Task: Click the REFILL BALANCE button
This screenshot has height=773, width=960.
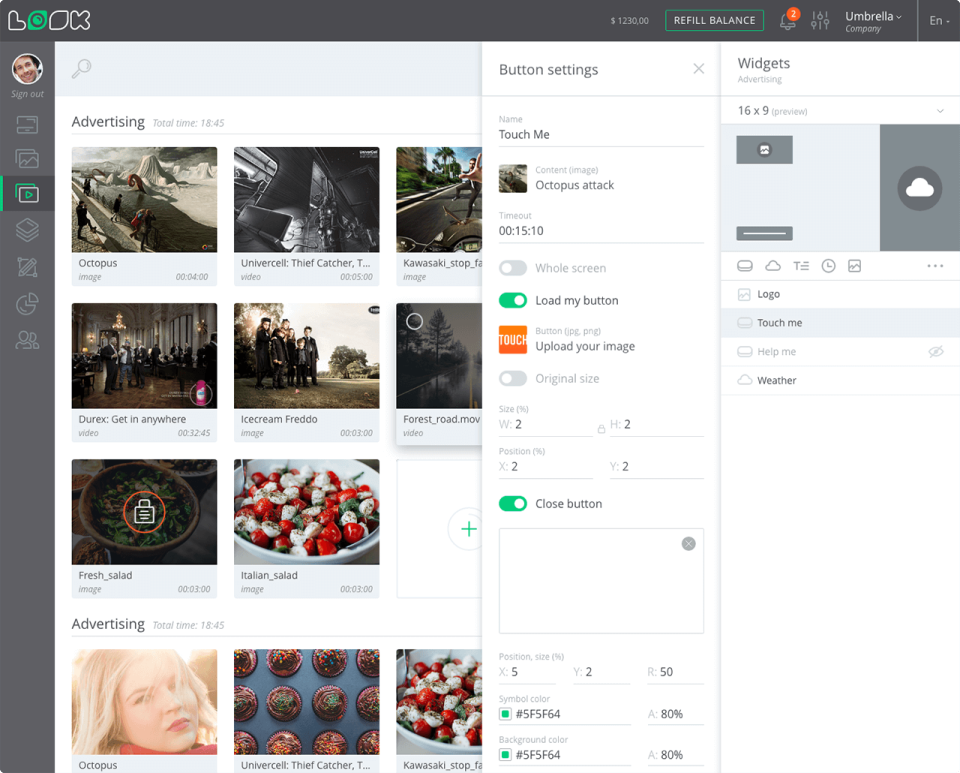Action: [714, 20]
